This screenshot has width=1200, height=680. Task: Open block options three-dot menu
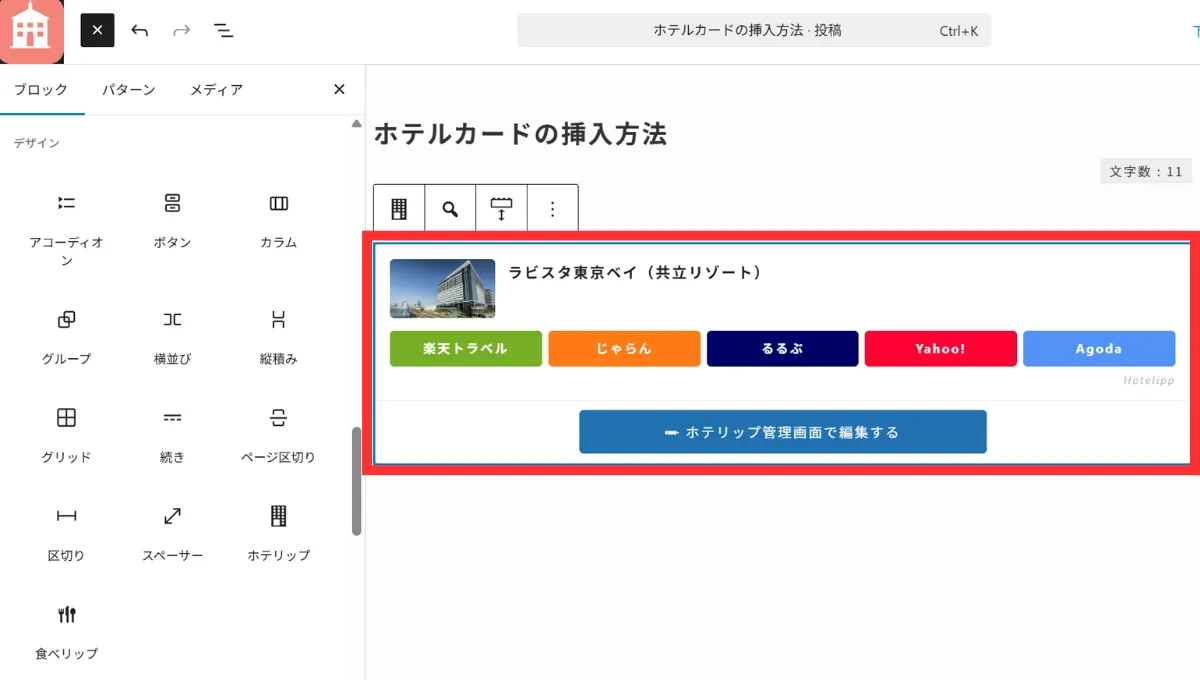click(x=552, y=209)
